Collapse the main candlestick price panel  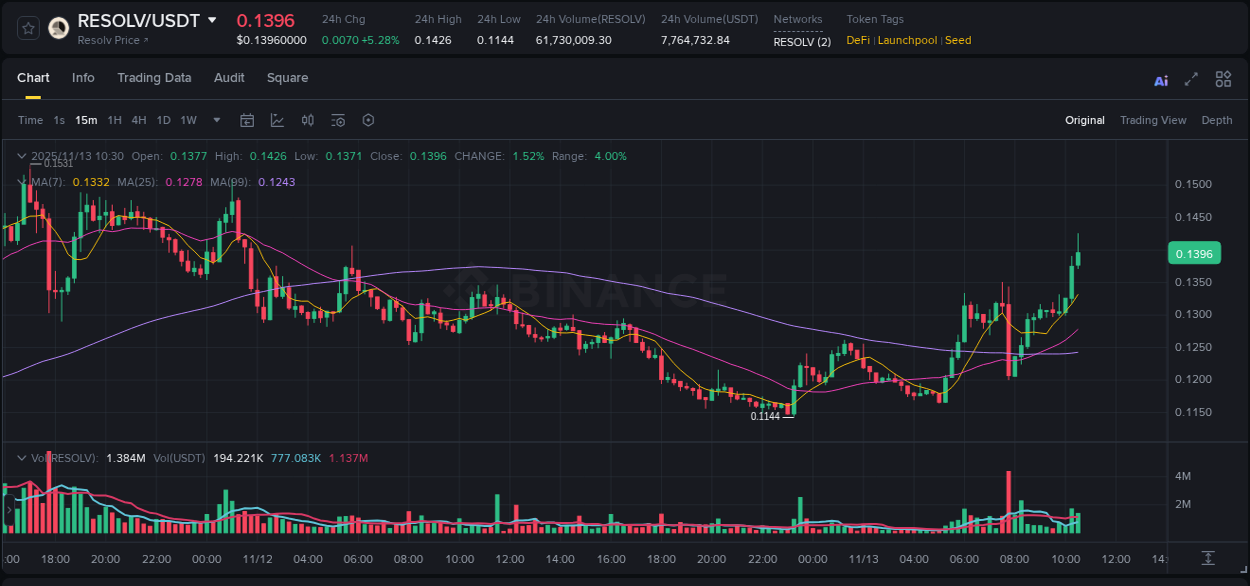click(x=21, y=156)
